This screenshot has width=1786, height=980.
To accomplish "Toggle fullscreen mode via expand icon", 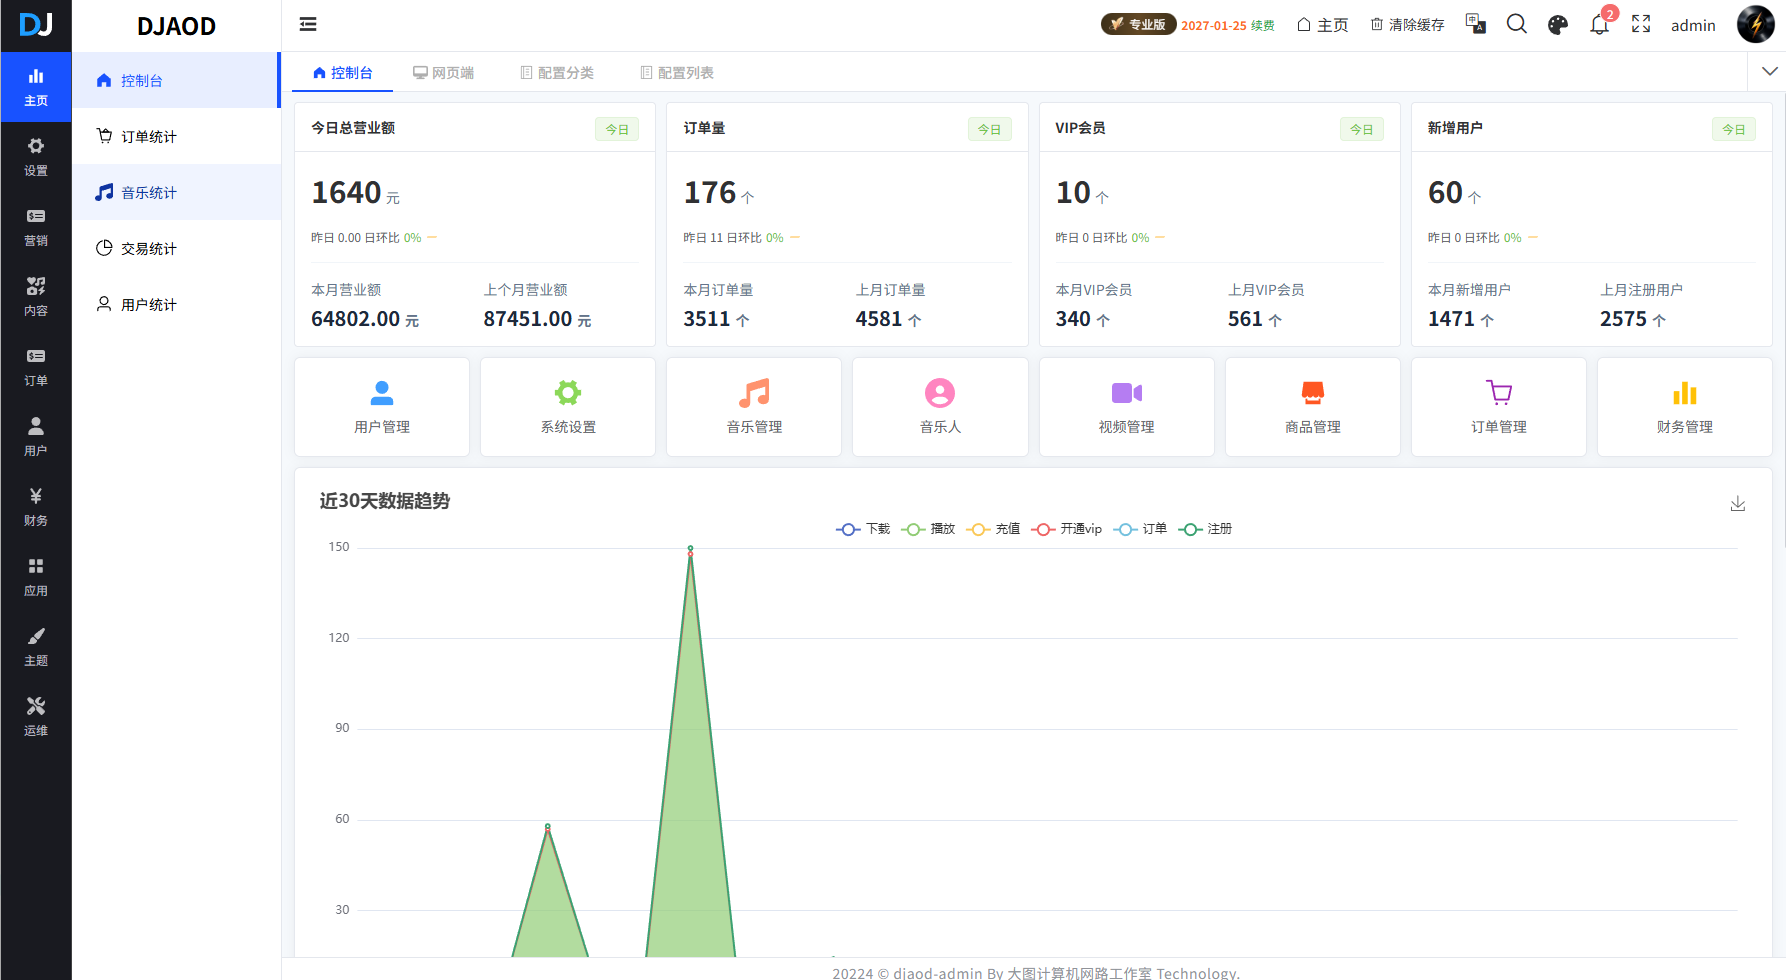I will click(1641, 24).
